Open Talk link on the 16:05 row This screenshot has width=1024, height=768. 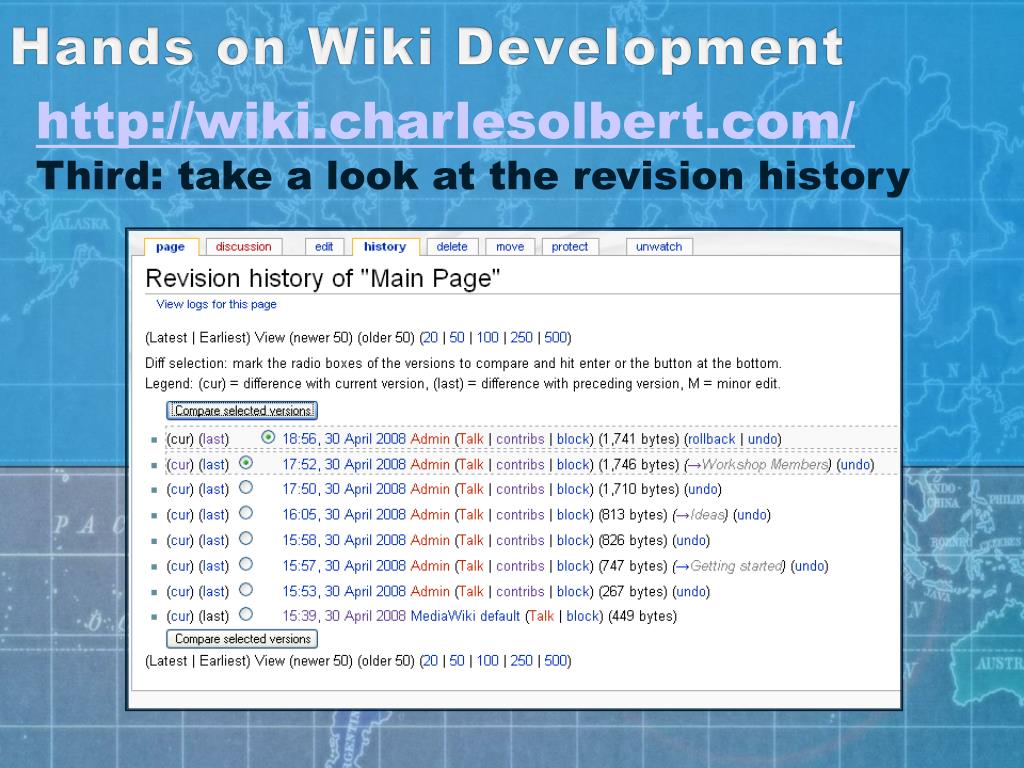click(471, 515)
